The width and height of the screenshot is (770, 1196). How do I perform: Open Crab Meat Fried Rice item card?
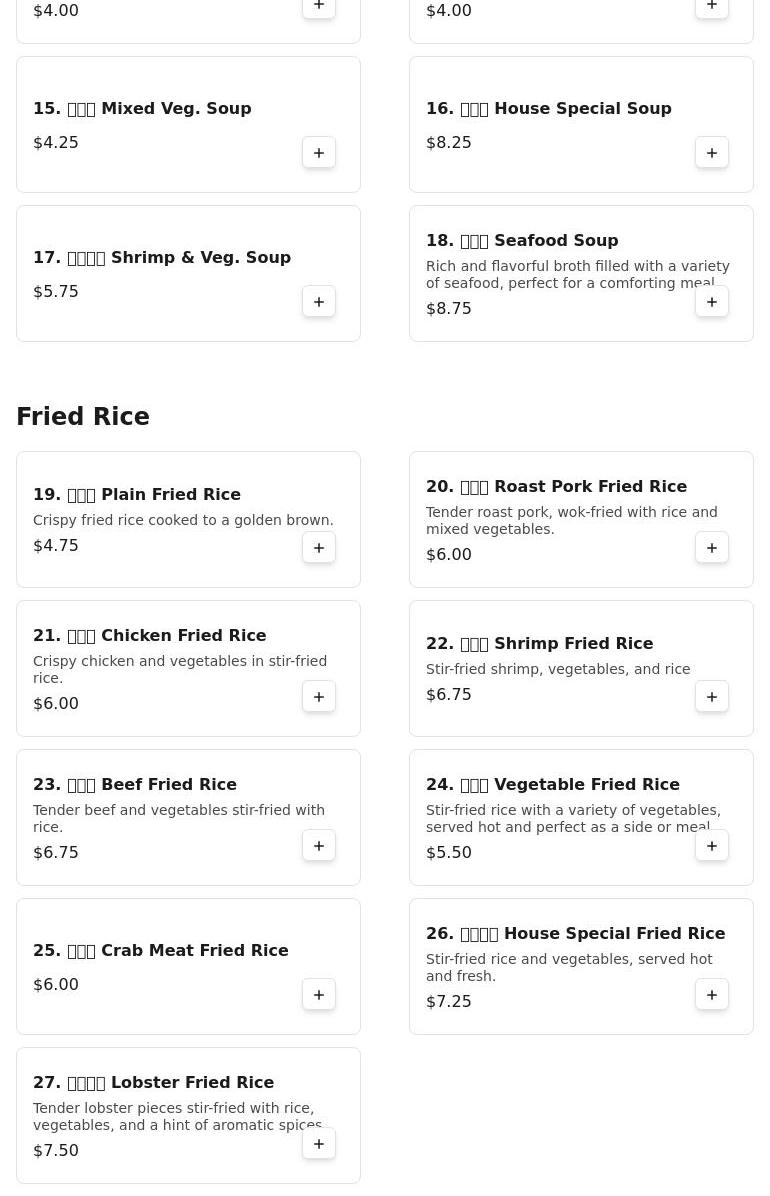click(160, 950)
